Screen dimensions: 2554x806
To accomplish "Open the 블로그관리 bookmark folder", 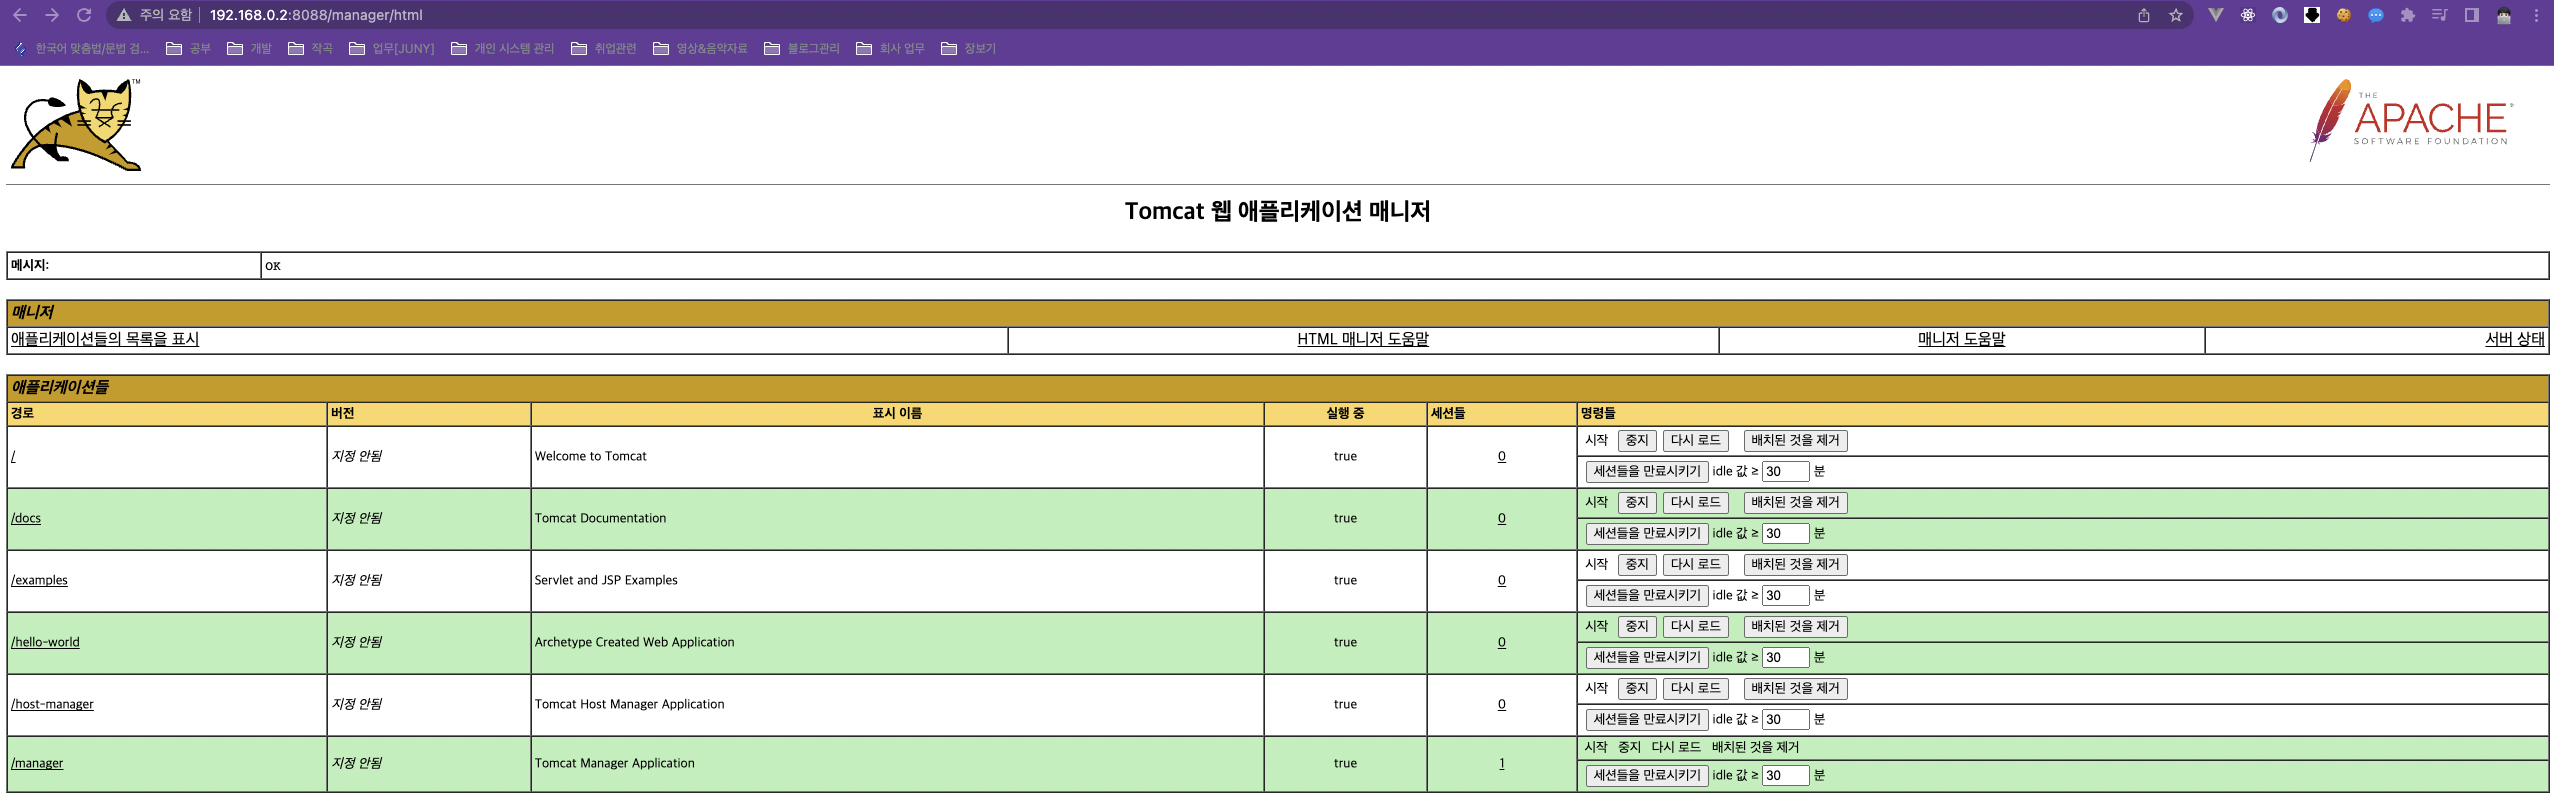I will pos(801,48).
